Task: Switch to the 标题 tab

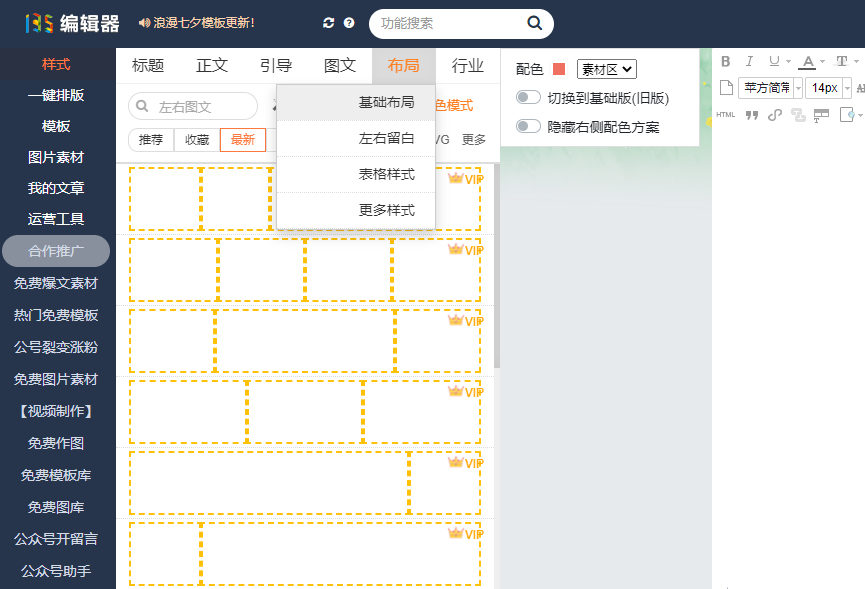Action: tap(148, 66)
